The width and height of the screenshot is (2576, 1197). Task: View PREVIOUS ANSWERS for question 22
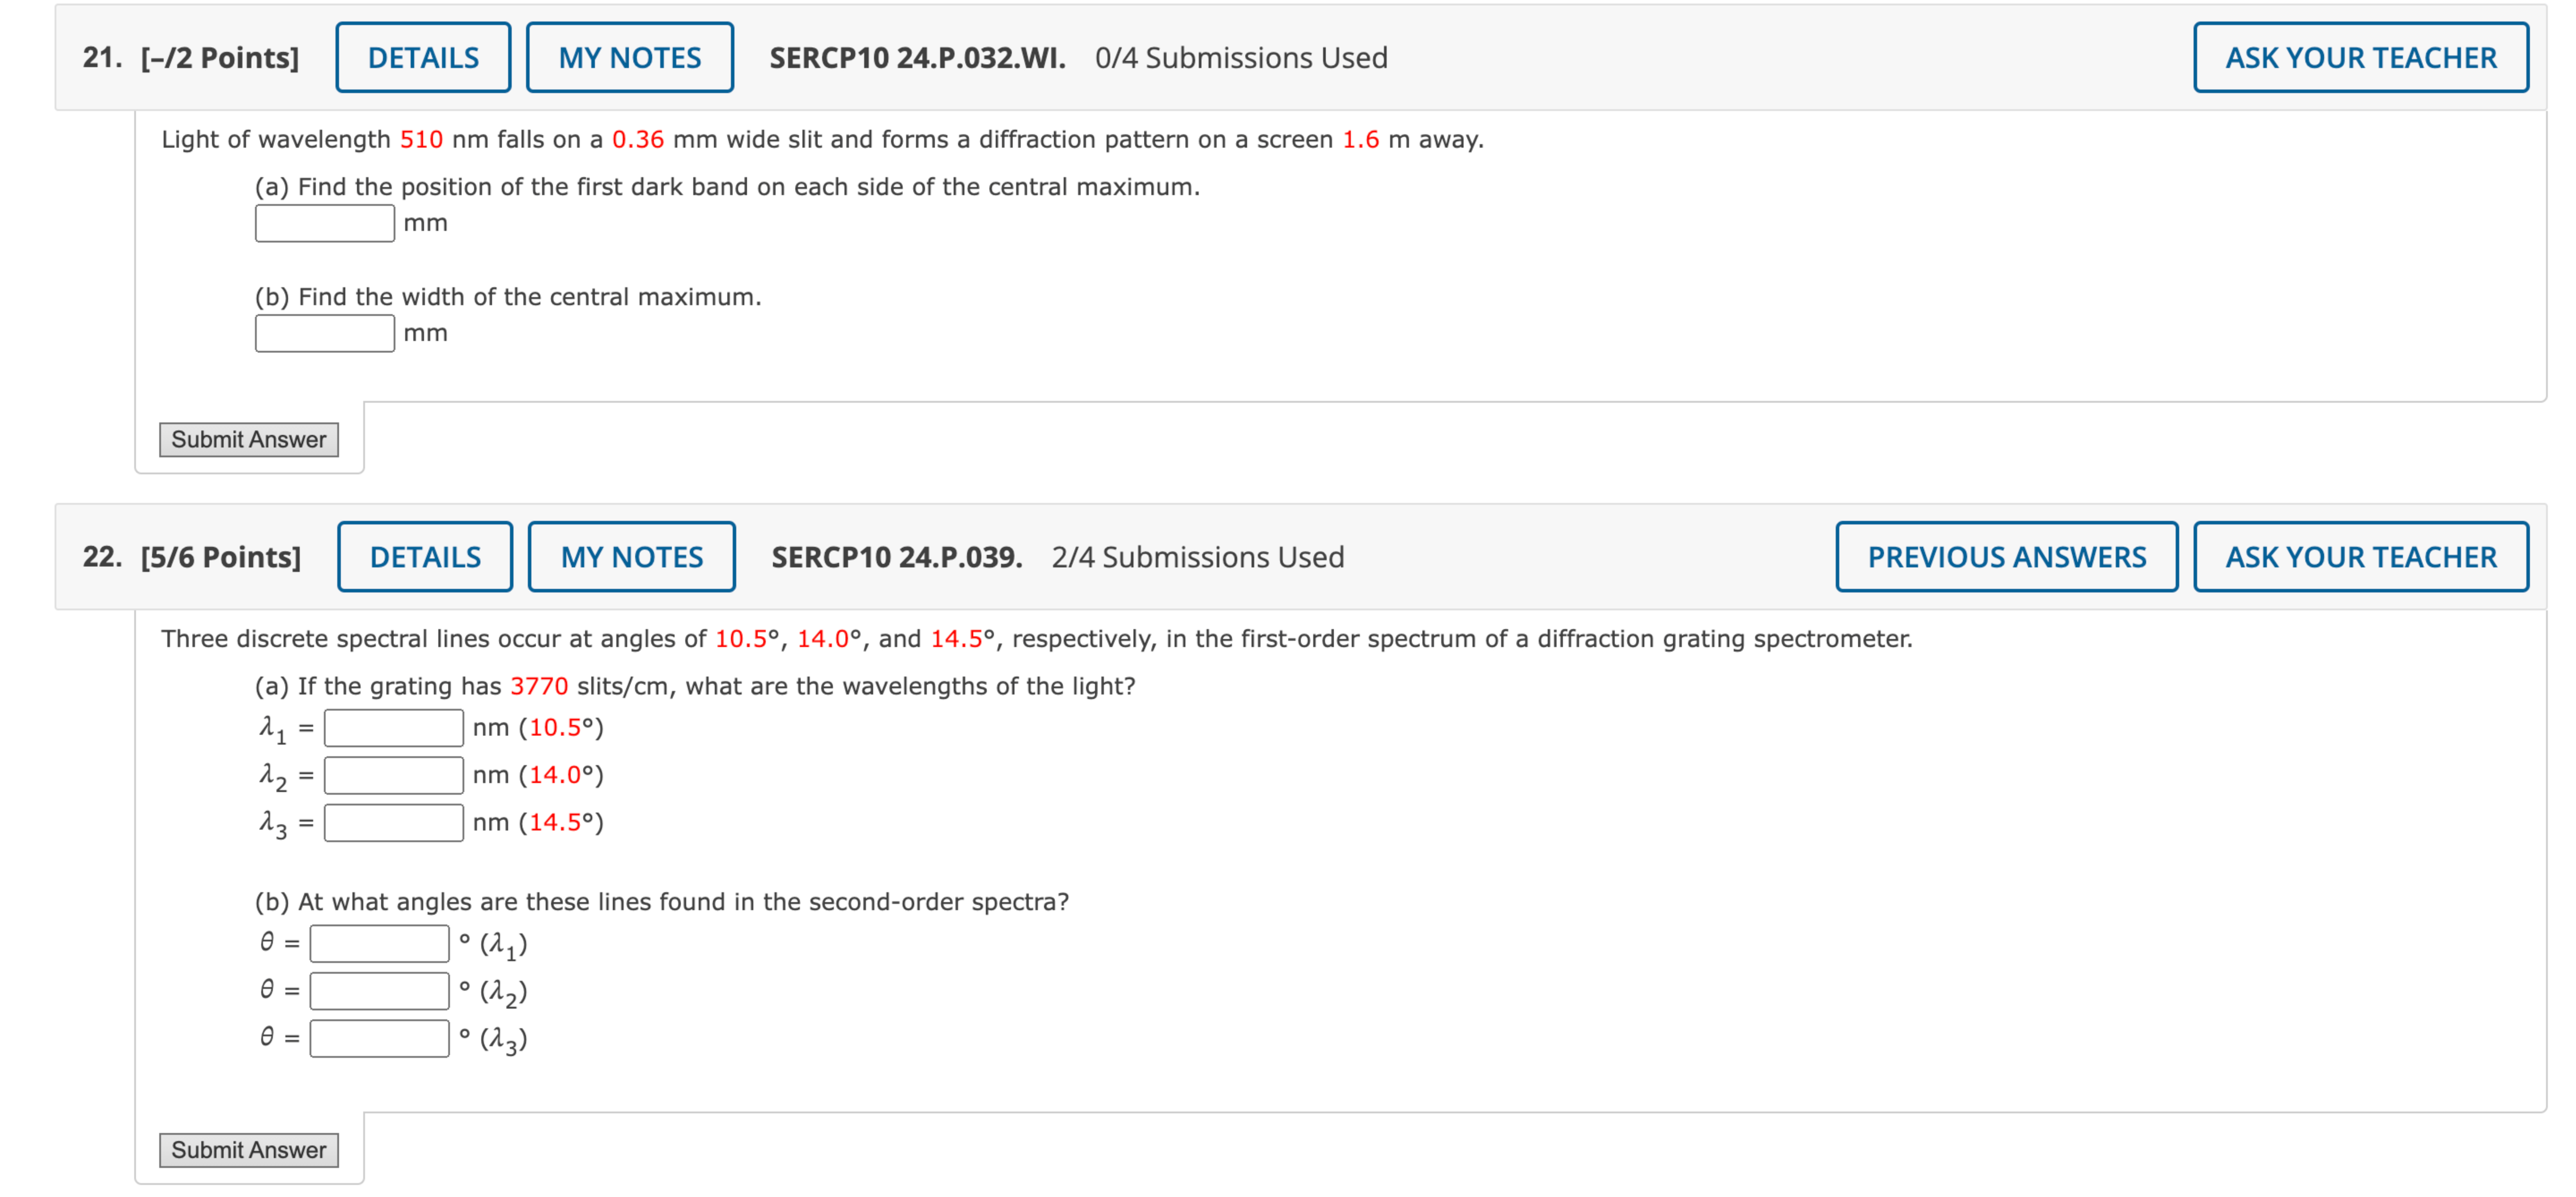pyautogui.click(x=2006, y=557)
